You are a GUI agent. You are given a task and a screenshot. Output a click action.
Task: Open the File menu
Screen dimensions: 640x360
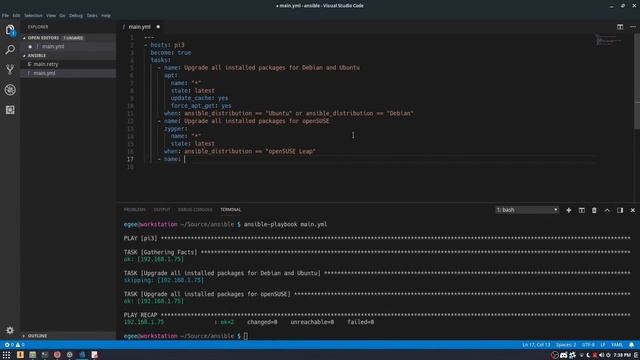5,16
